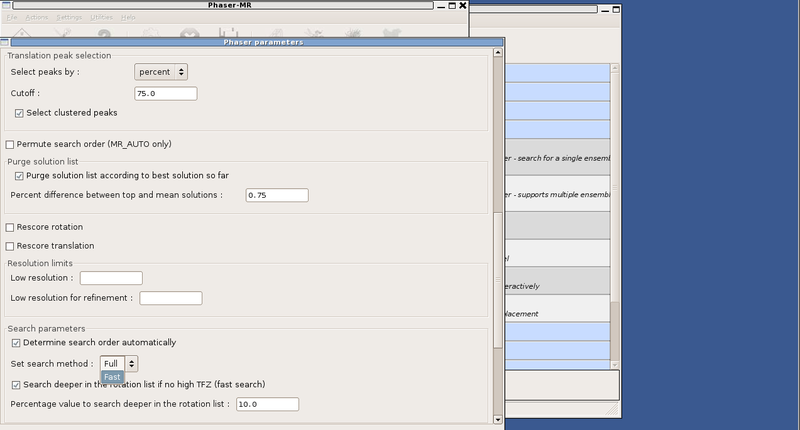Image resolution: width=800 pixels, height=430 pixels.
Task: Select the 'search for a single ensemble' row
Action: (x=560, y=160)
